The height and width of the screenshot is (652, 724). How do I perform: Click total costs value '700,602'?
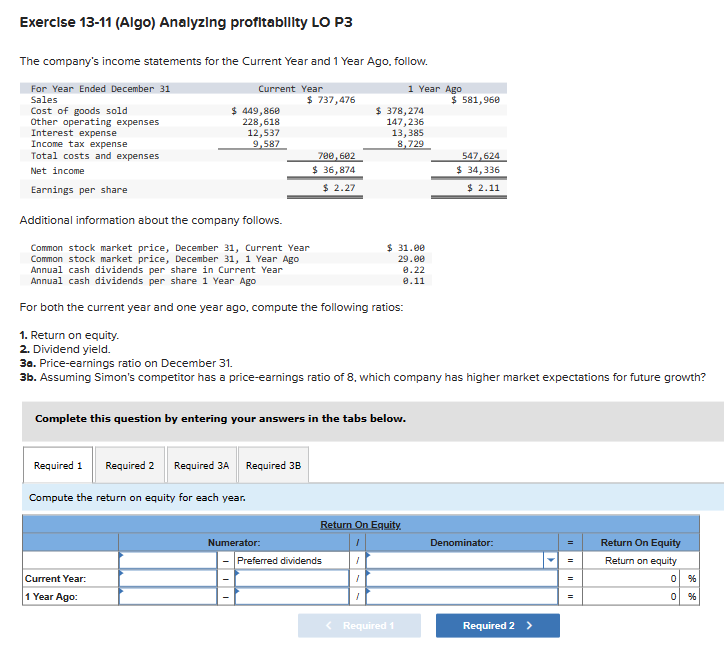(x=336, y=156)
